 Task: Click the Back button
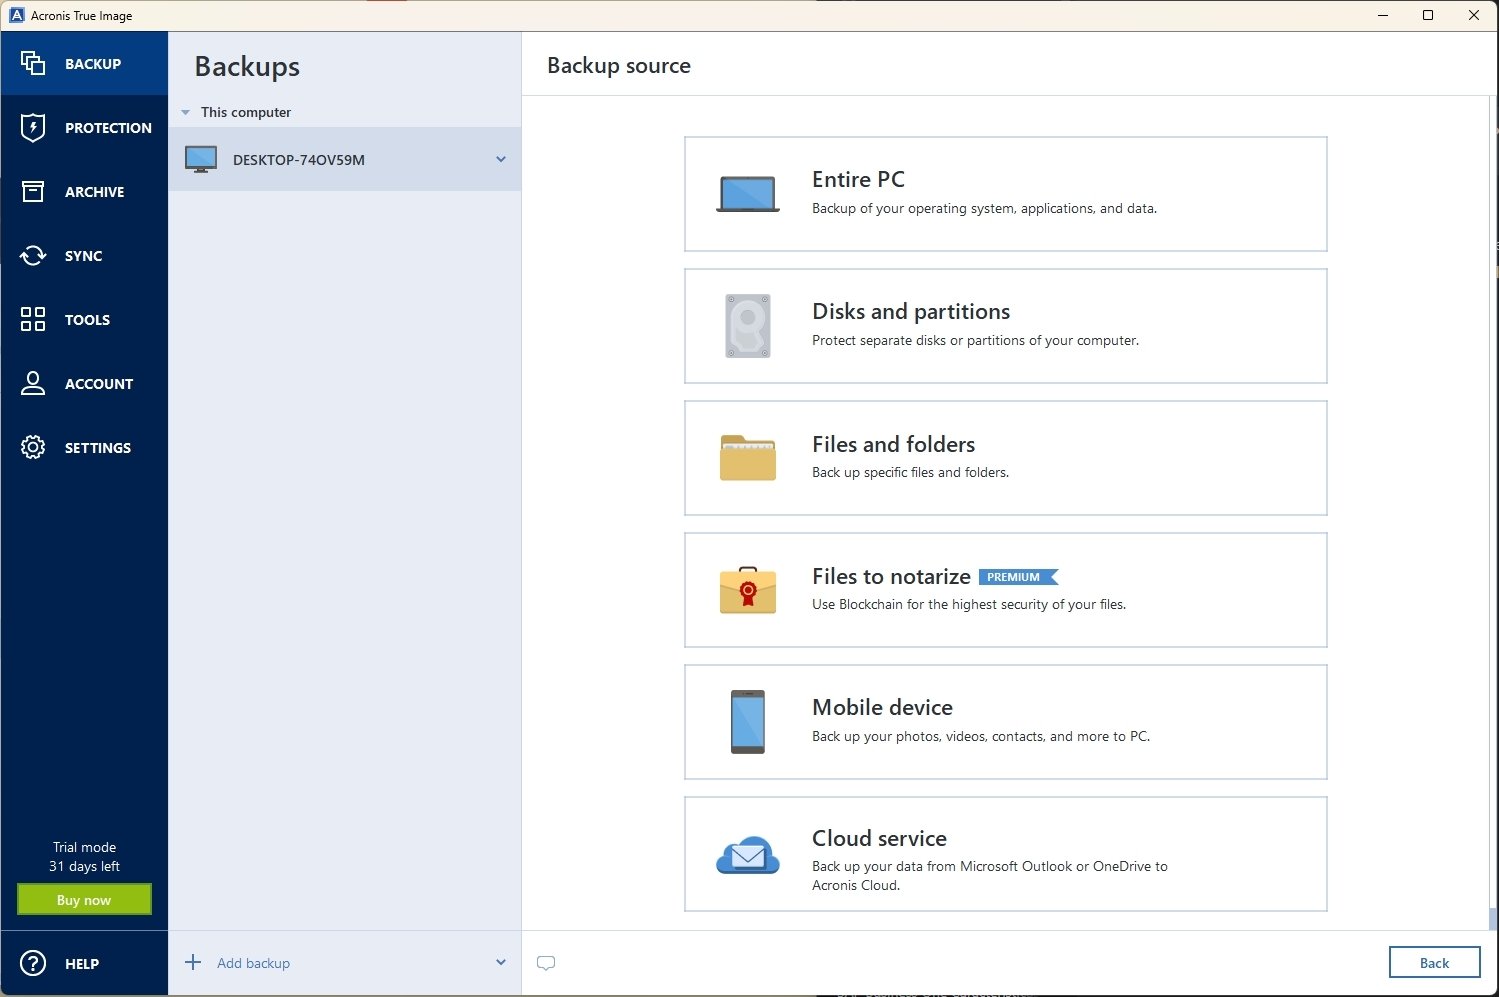1434,962
